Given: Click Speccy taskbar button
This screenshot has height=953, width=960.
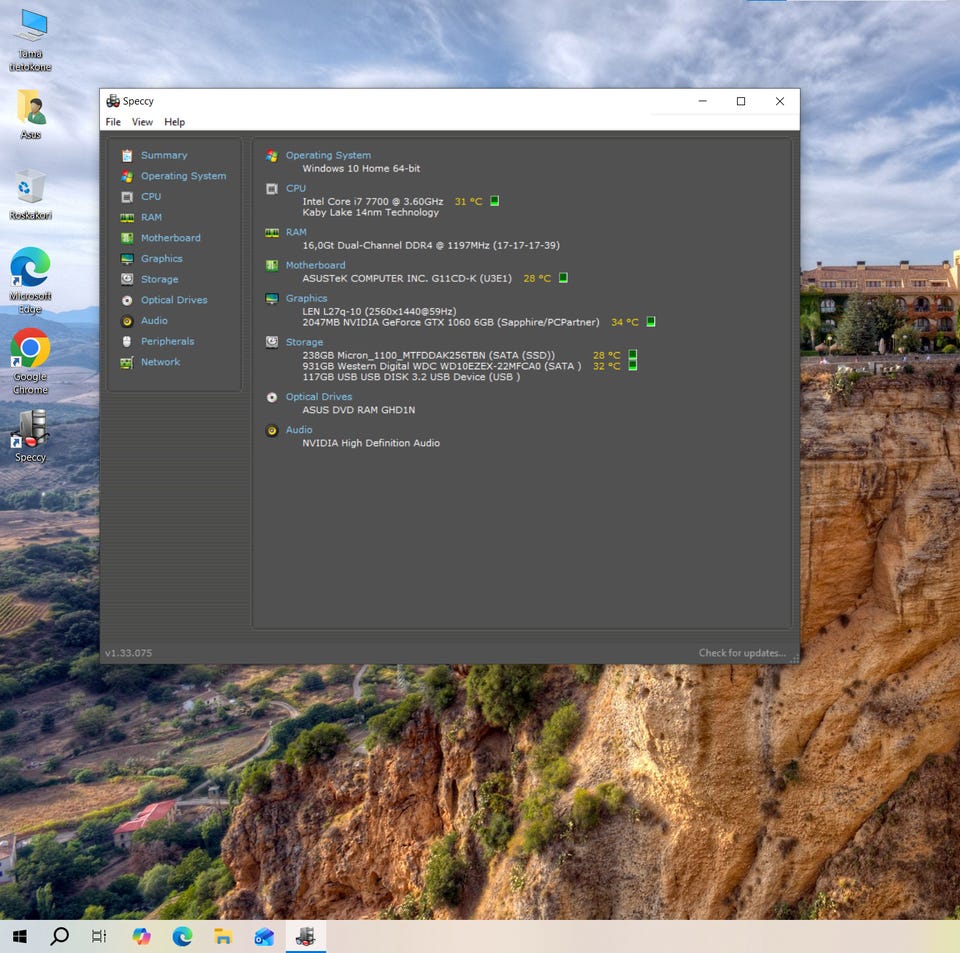Looking at the screenshot, I should point(306,936).
